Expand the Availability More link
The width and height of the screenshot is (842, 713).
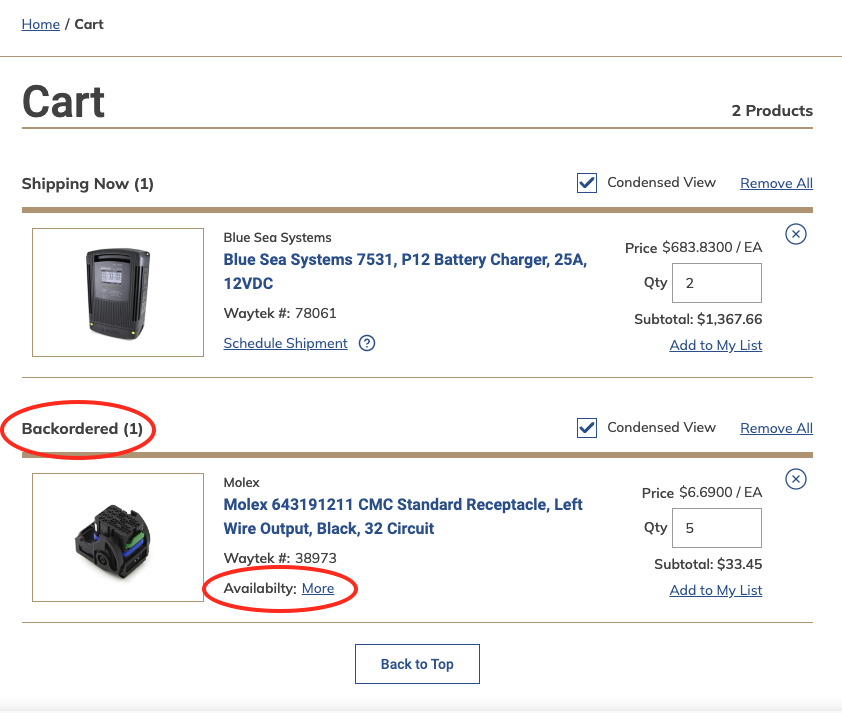(x=318, y=588)
